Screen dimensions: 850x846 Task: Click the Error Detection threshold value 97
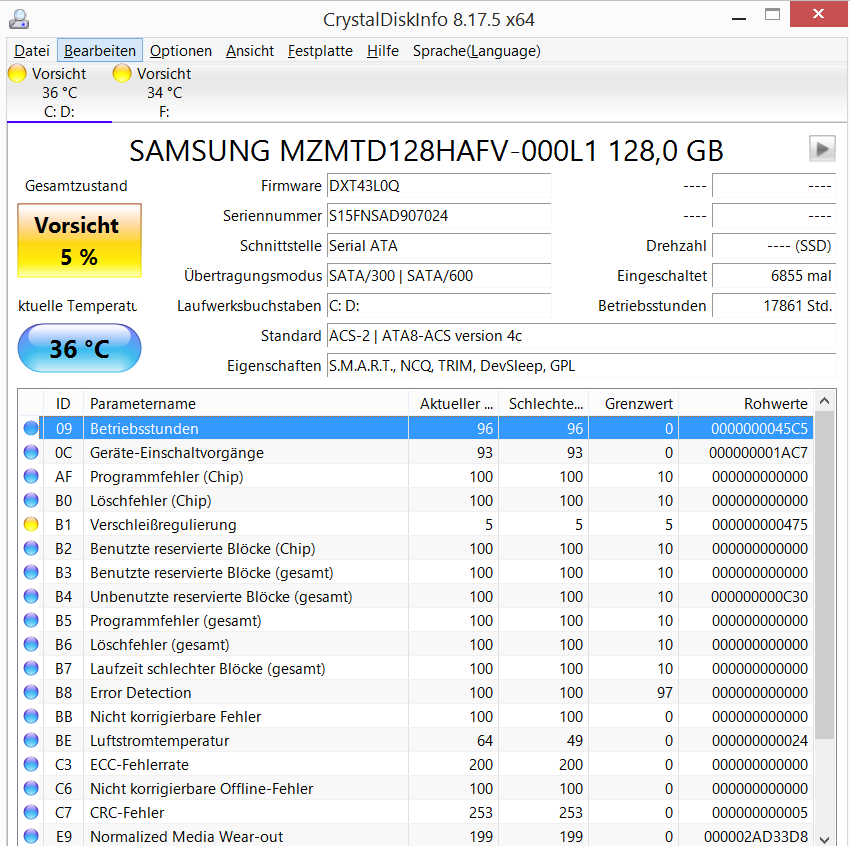pos(665,692)
